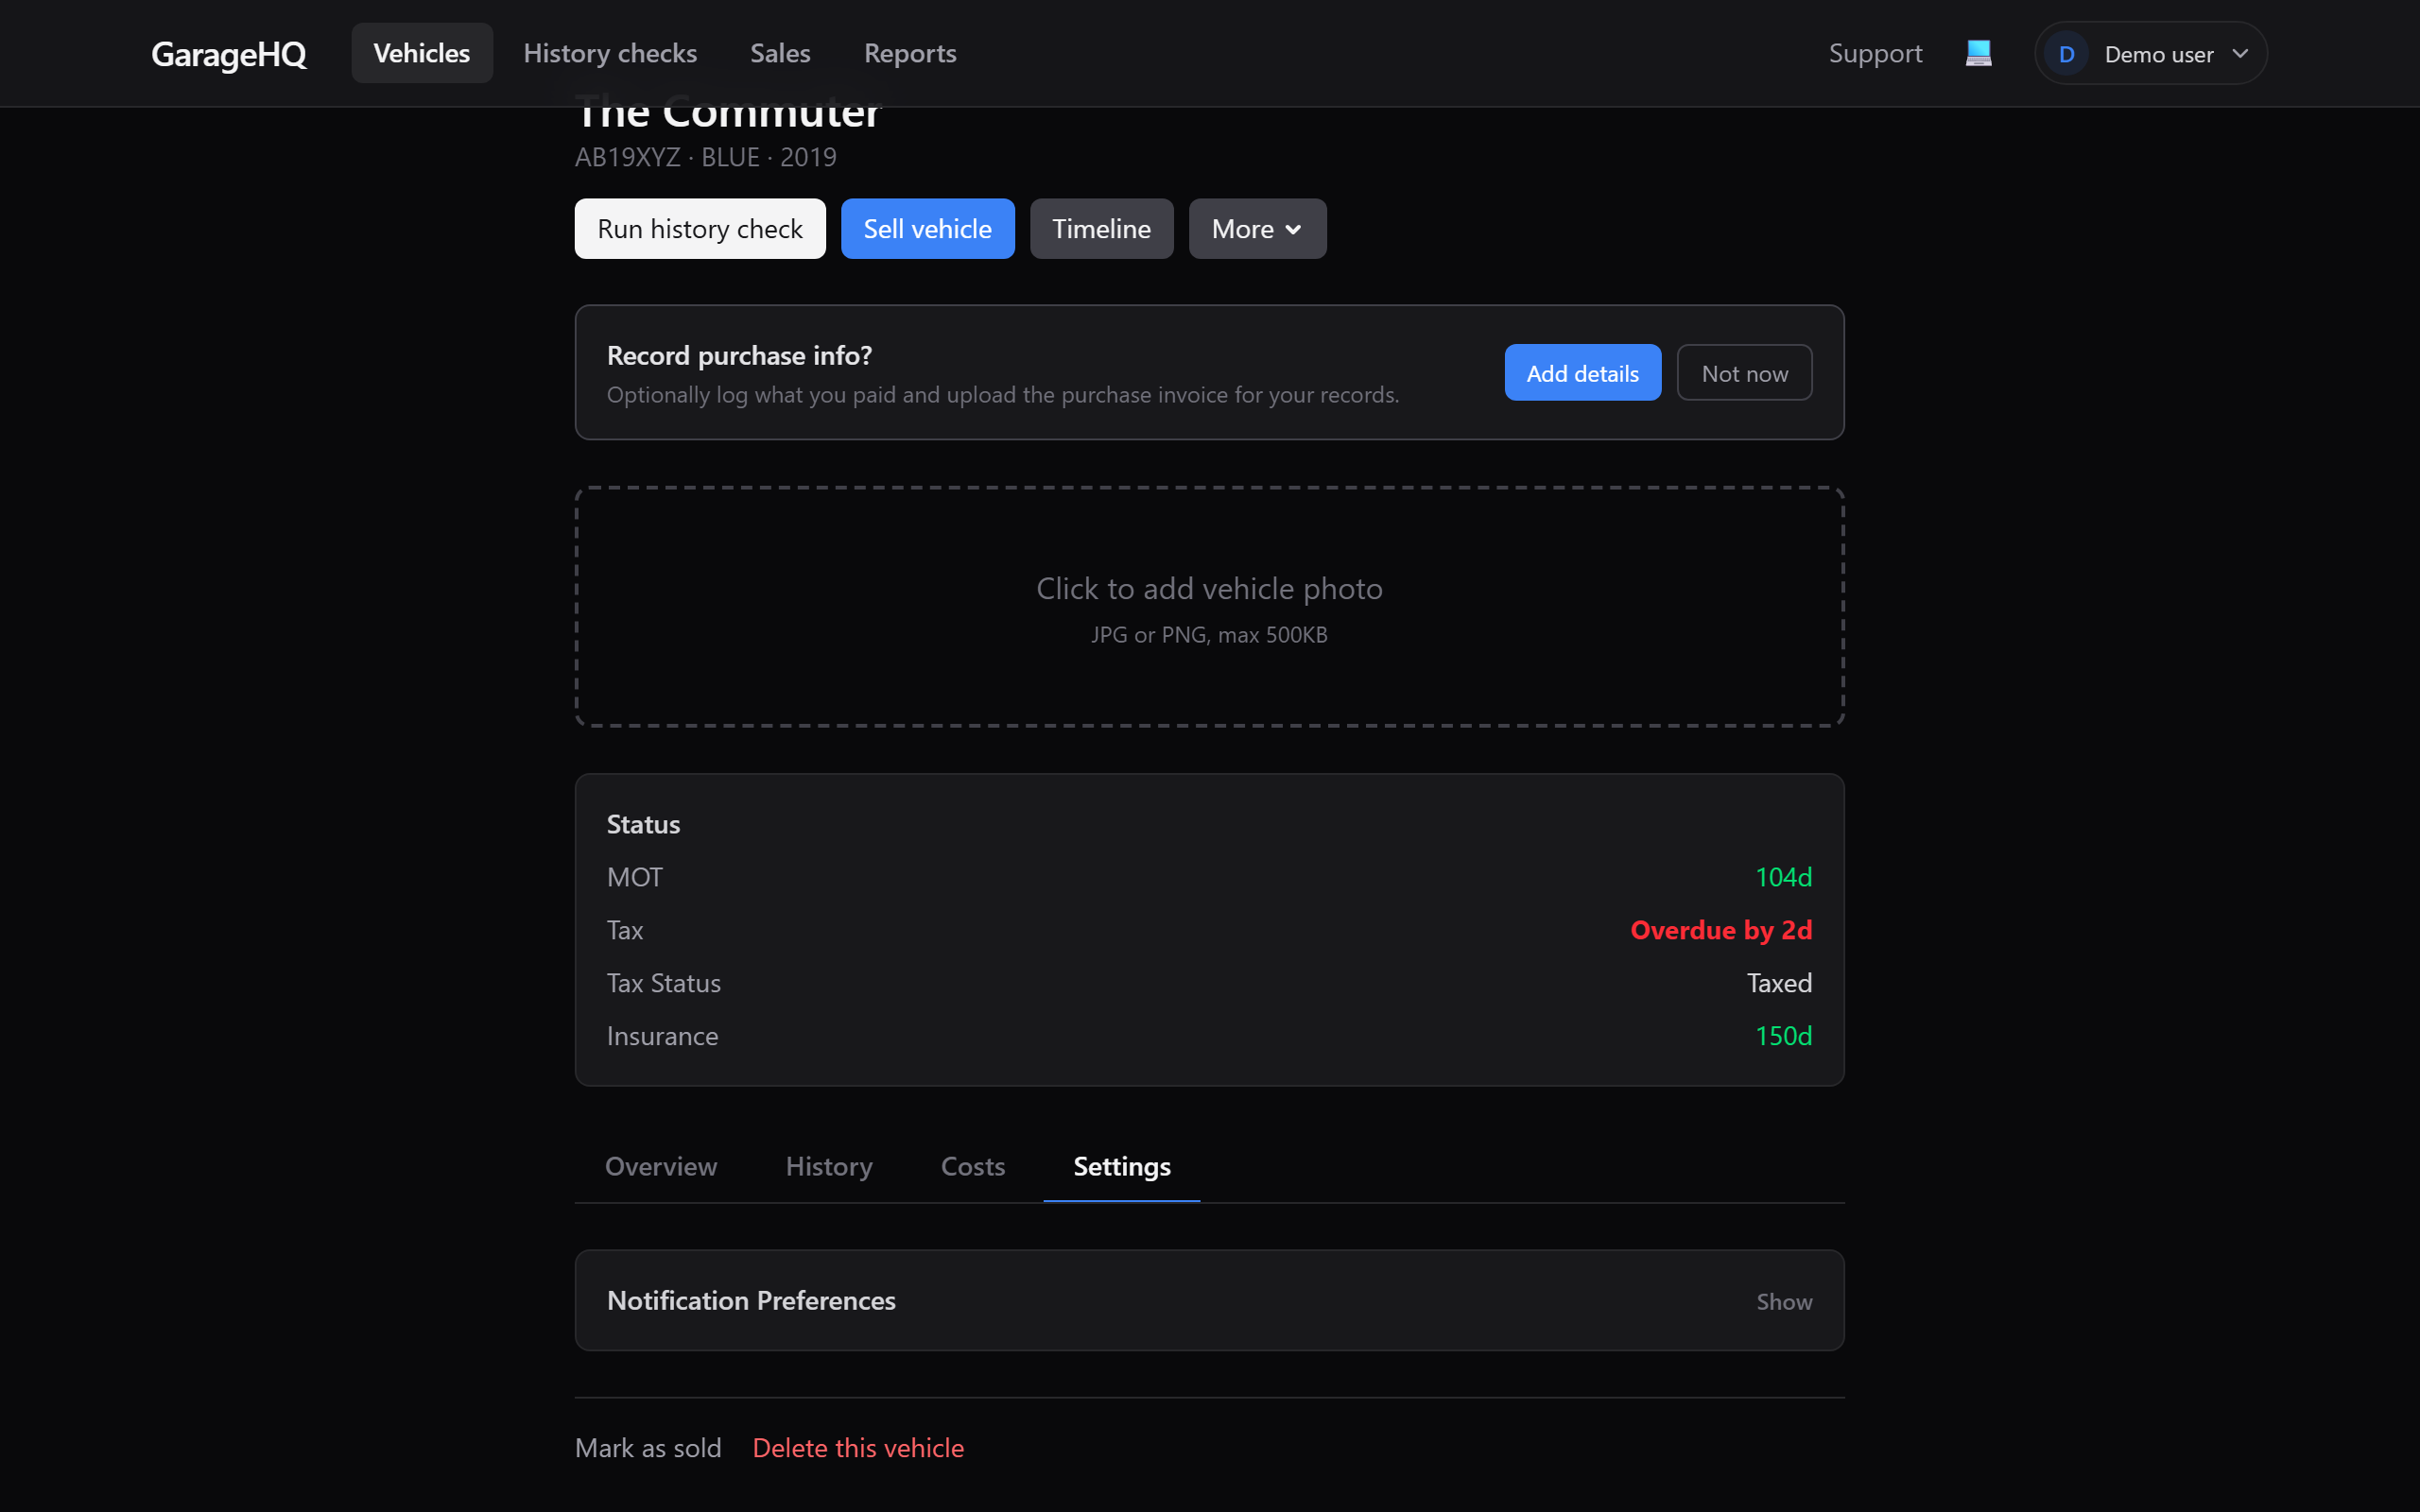Viewport: 2420px width, 1512px height.
Task: Open the Sales nav item
Action: tap(780, 53)
